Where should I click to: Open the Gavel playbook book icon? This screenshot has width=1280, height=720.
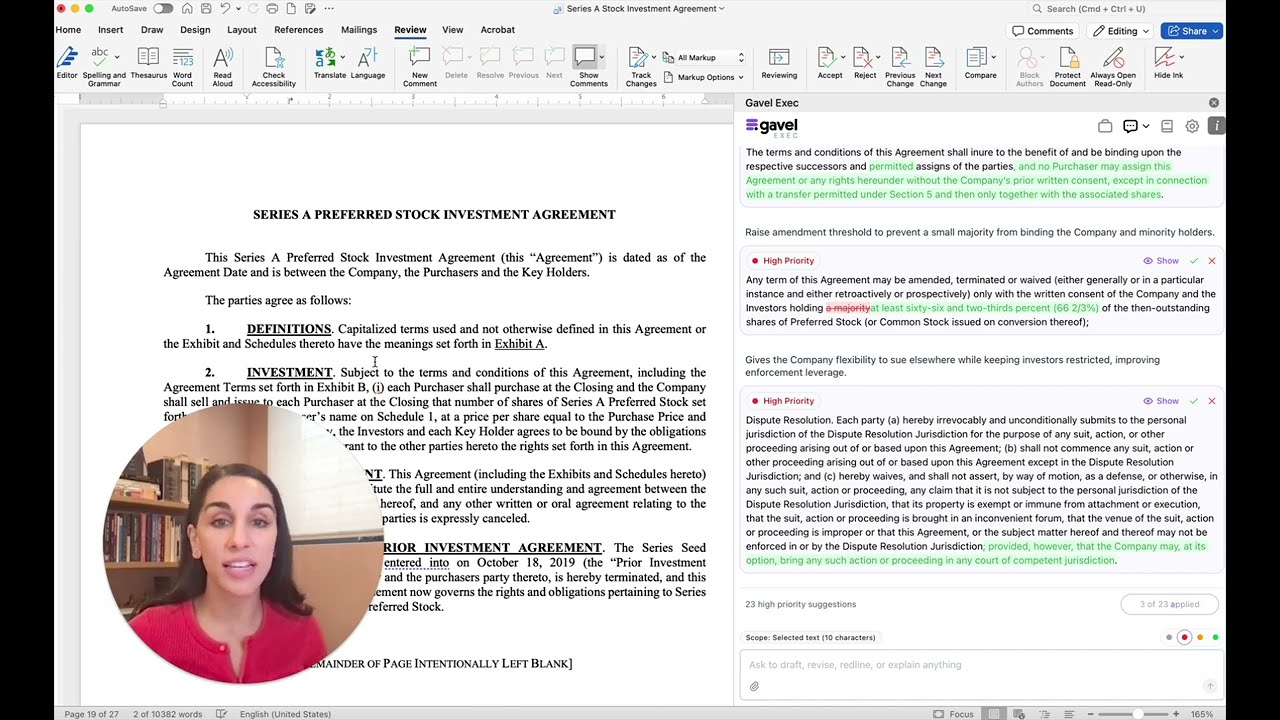[x=1167, y=127]
